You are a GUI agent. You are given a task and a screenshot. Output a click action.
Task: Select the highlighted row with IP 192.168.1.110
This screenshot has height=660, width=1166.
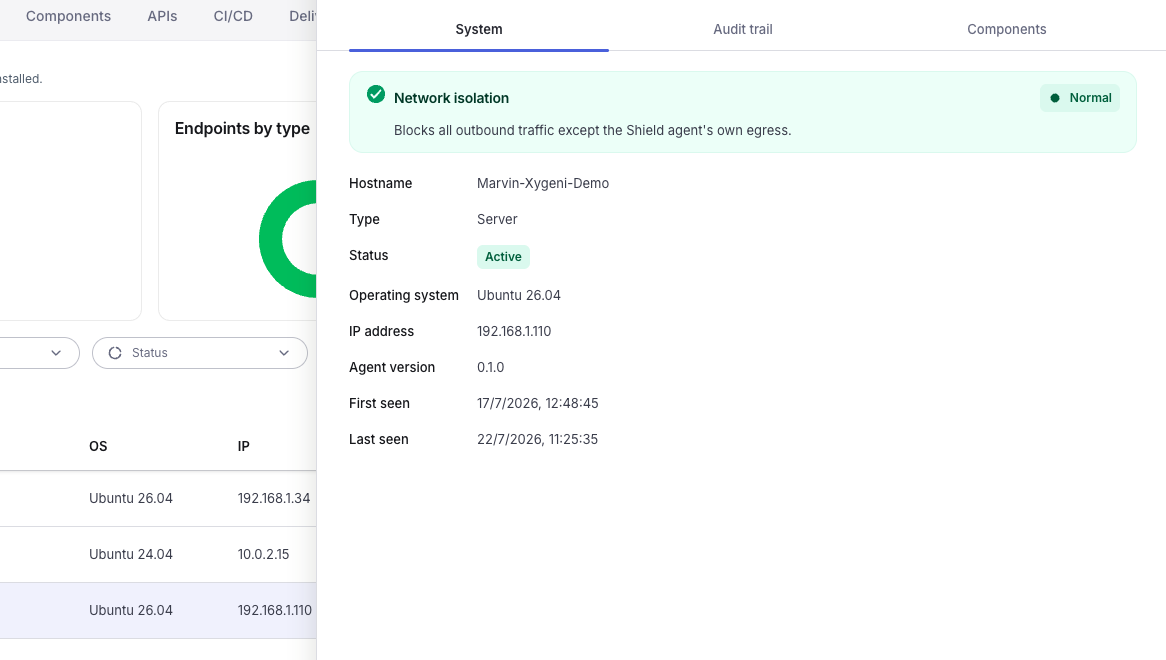[158, 610]
